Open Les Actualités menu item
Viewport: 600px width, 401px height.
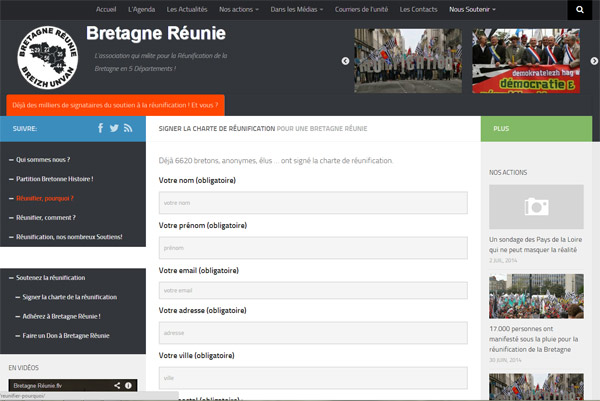click(x=187, y=9)
